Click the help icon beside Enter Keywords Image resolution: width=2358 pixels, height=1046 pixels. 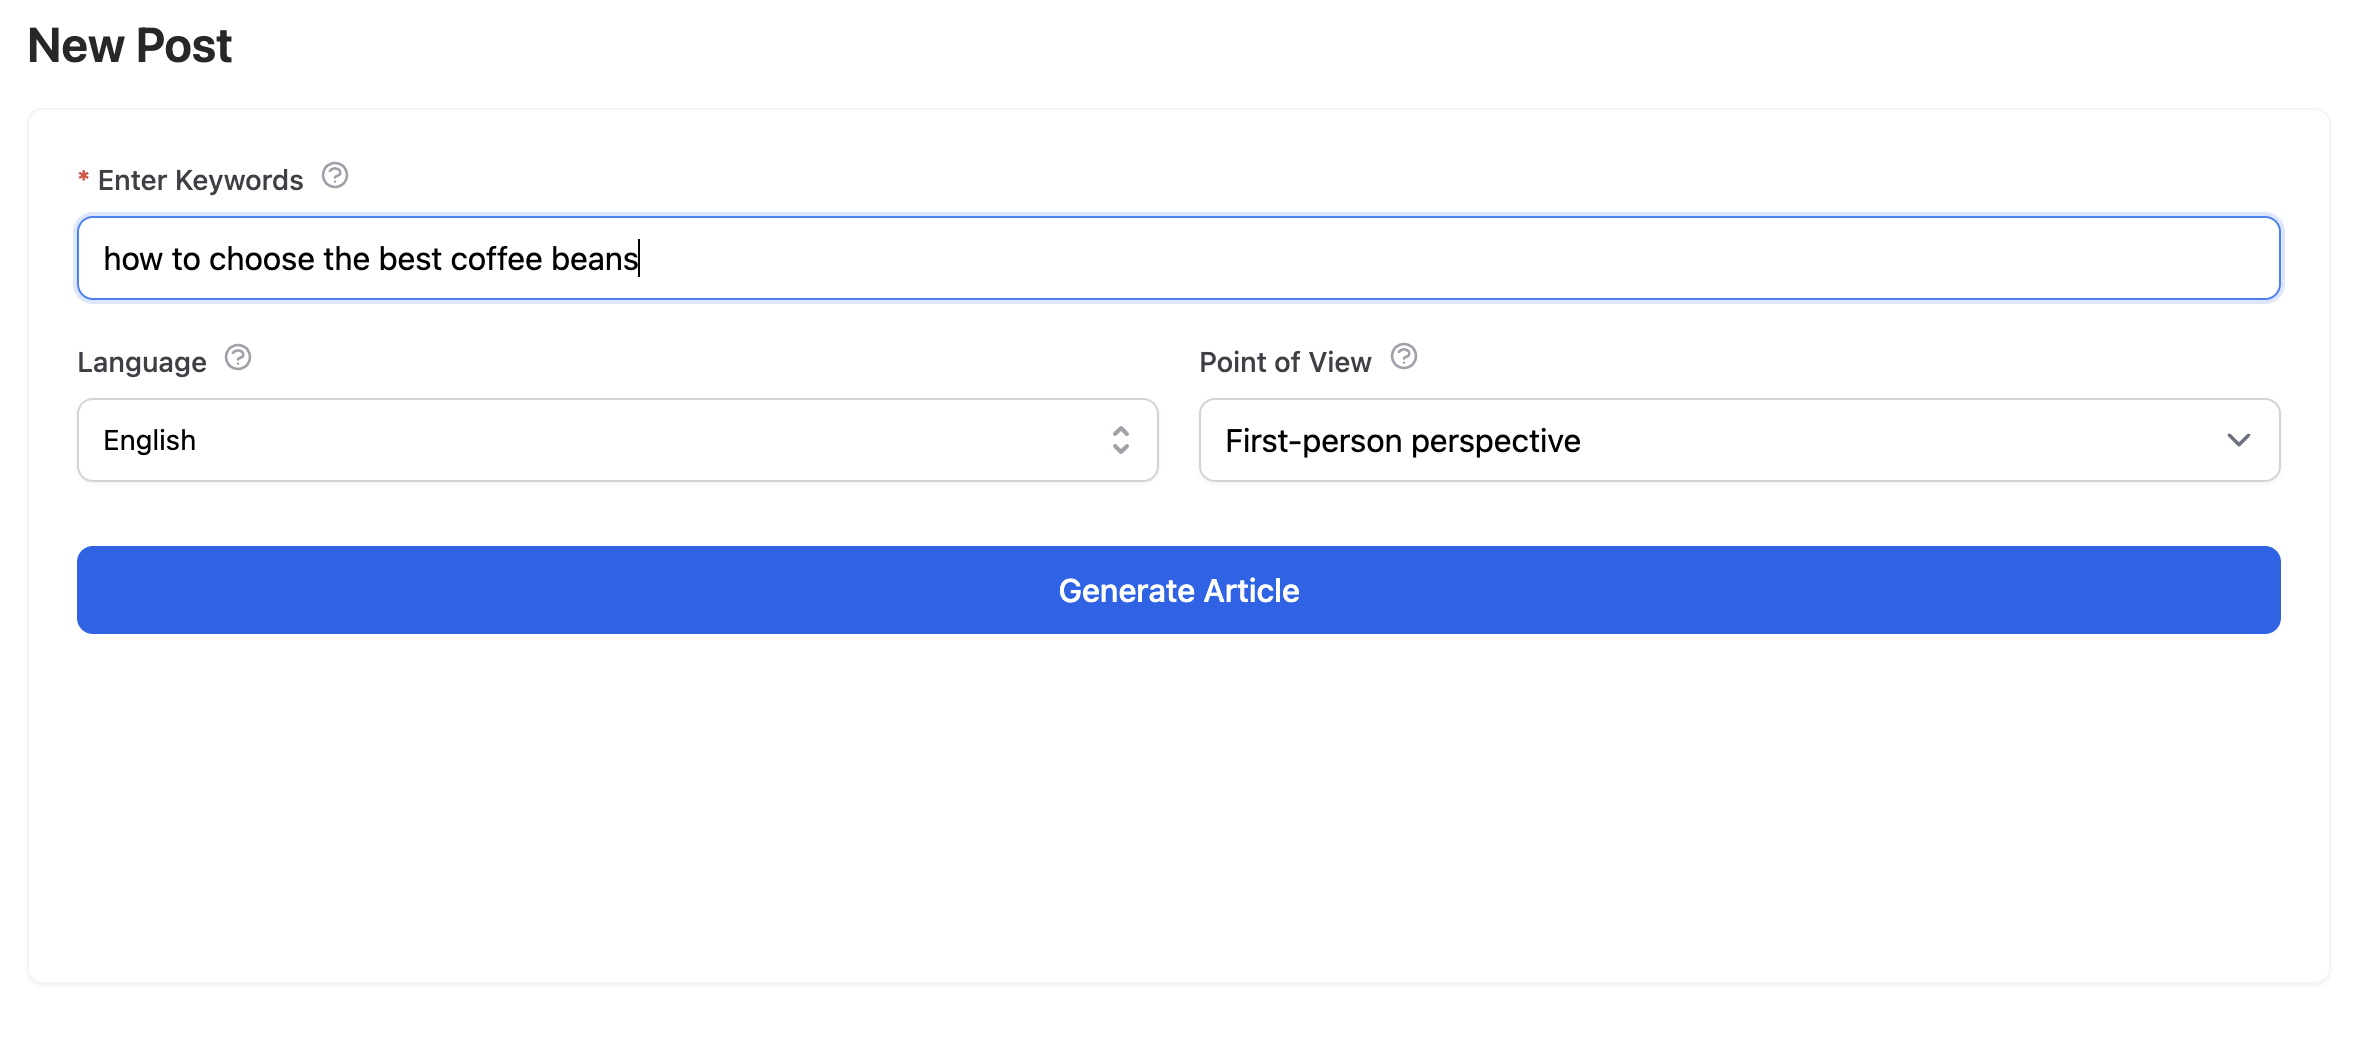335,176
